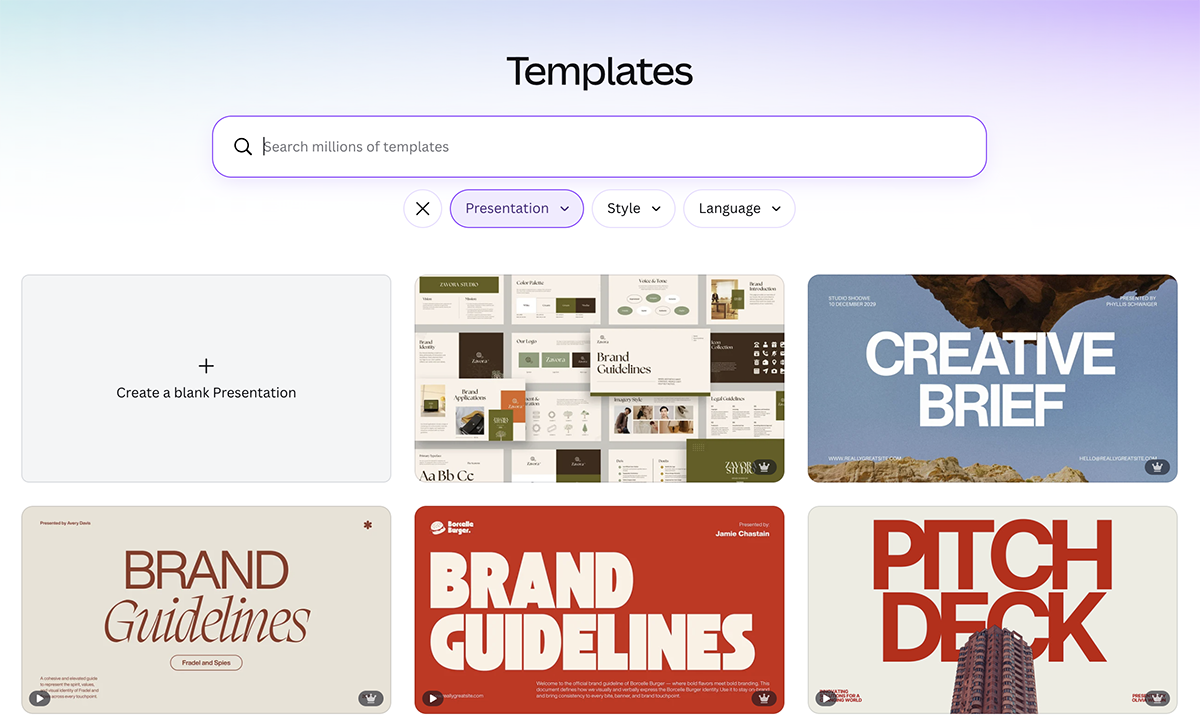Clear filters with the X button
Screen dimensions: 1200x728
[423, 209]
